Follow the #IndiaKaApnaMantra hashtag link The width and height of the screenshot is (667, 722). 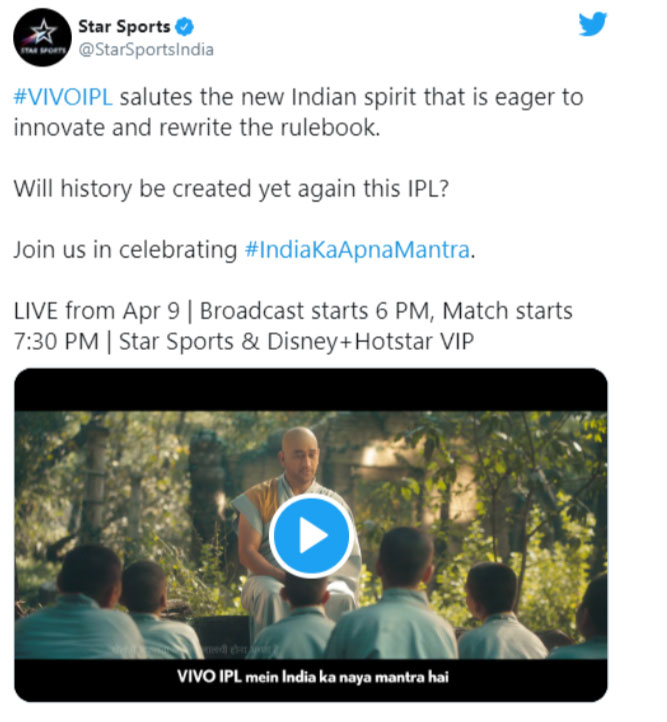pos(356,250)
